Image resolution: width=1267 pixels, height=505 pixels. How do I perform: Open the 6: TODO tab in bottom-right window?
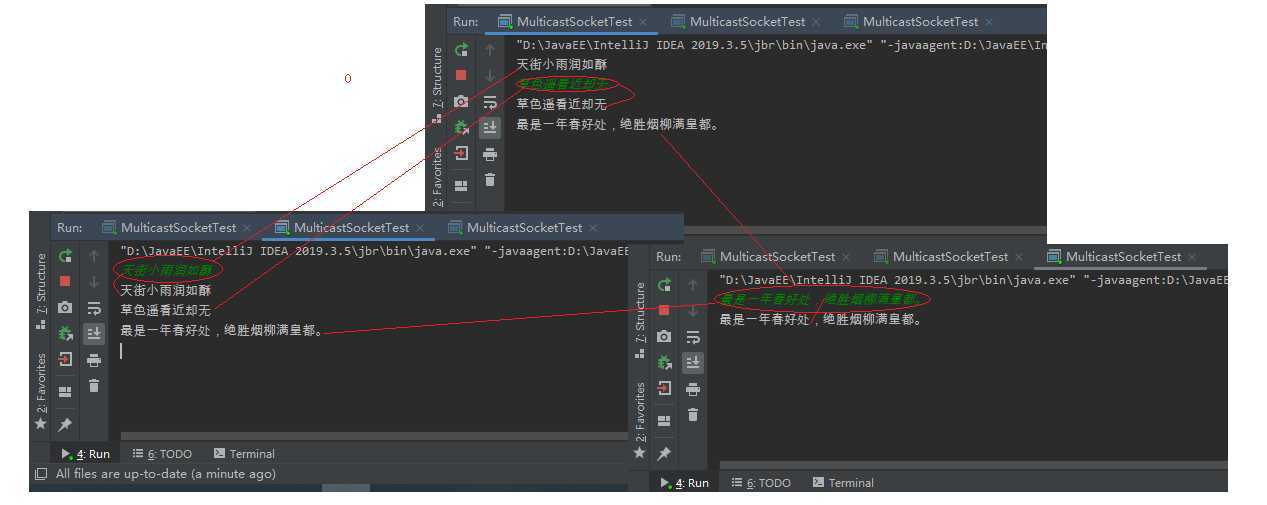[x=761, y=482]
